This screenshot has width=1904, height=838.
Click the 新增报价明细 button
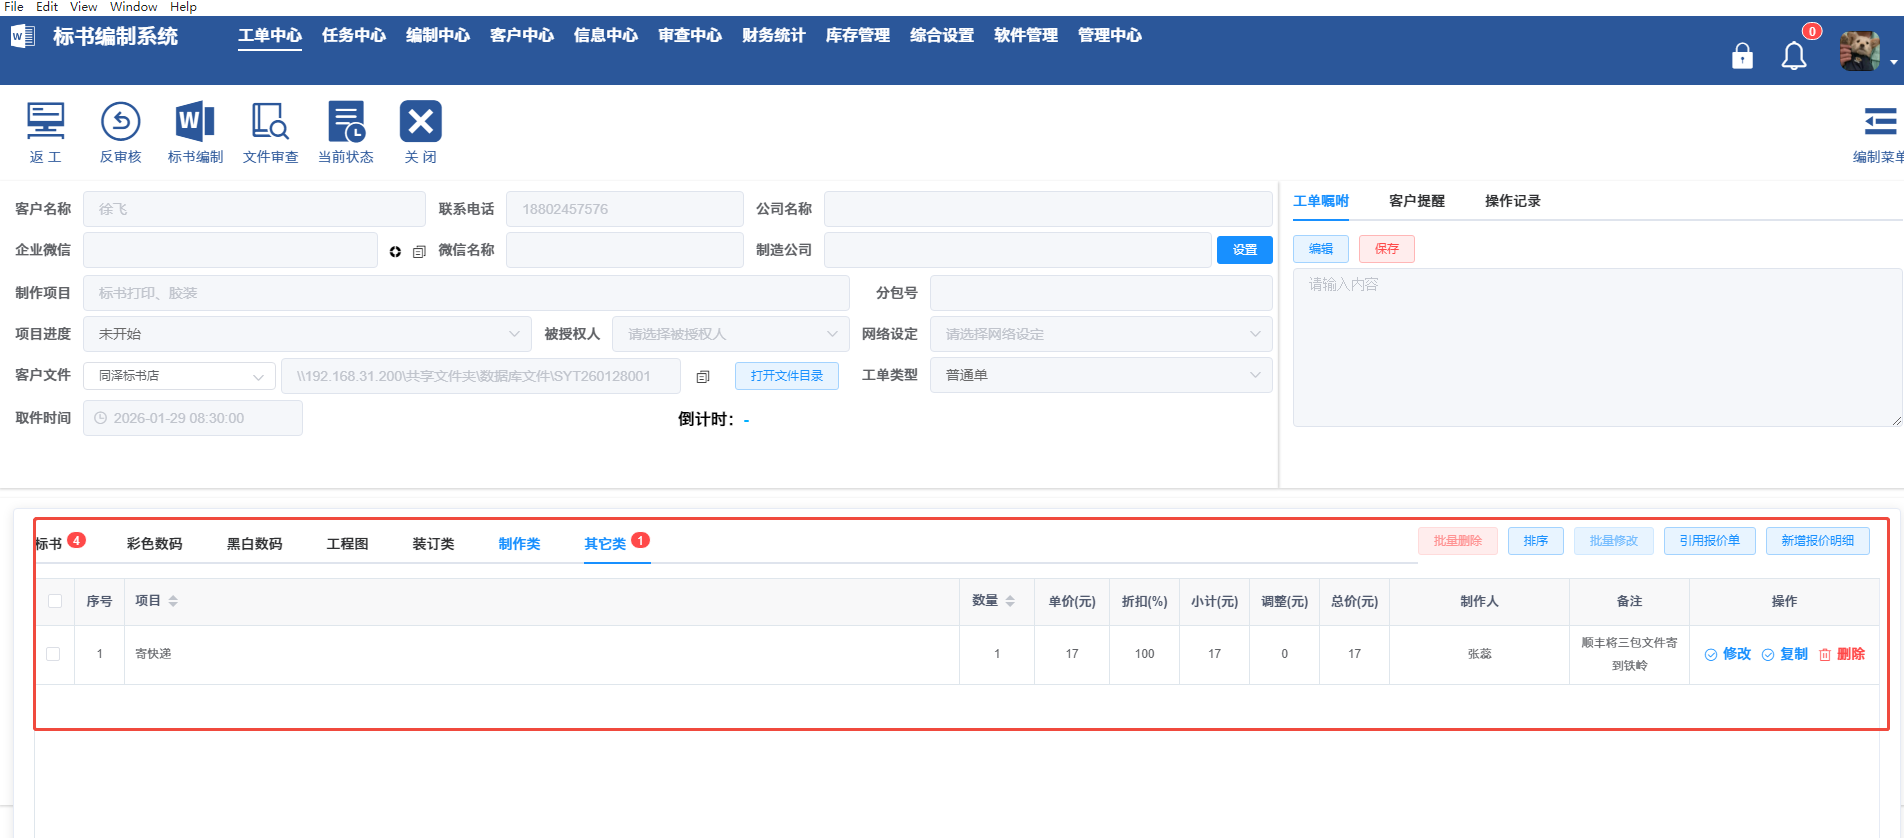click(1818, 541)
